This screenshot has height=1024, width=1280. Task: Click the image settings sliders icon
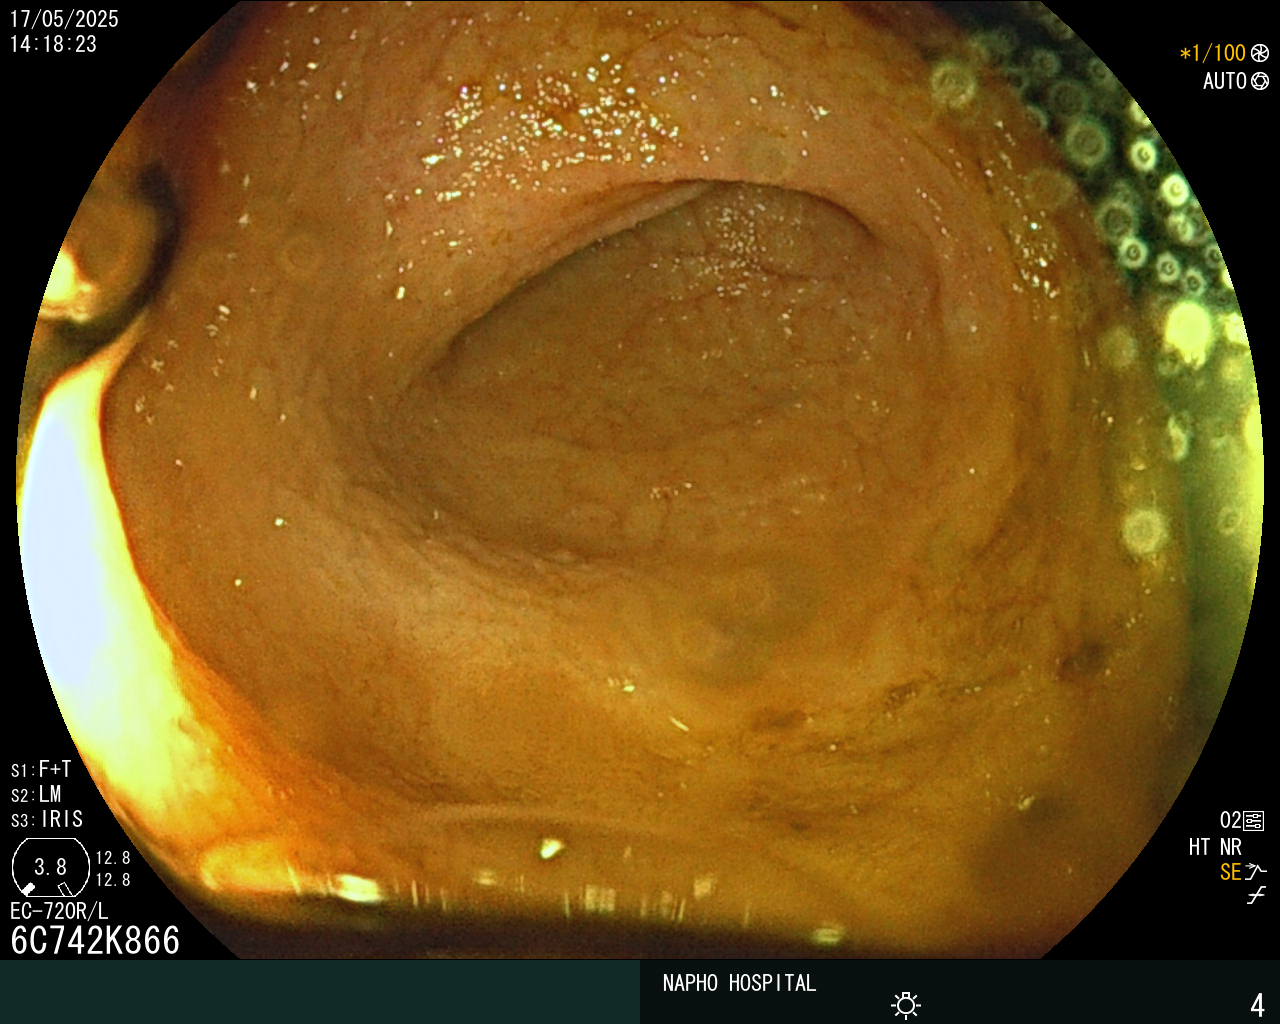[x=1253, y=821]
